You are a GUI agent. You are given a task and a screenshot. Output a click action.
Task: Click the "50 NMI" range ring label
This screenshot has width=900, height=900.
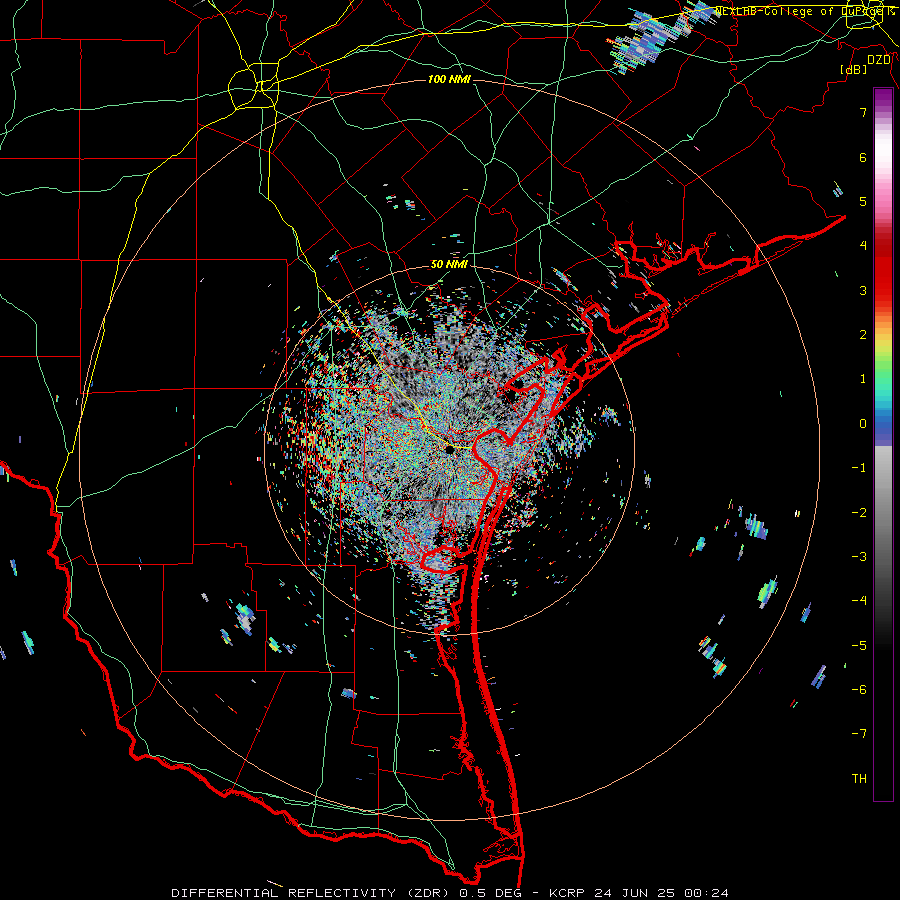(449, 264)
